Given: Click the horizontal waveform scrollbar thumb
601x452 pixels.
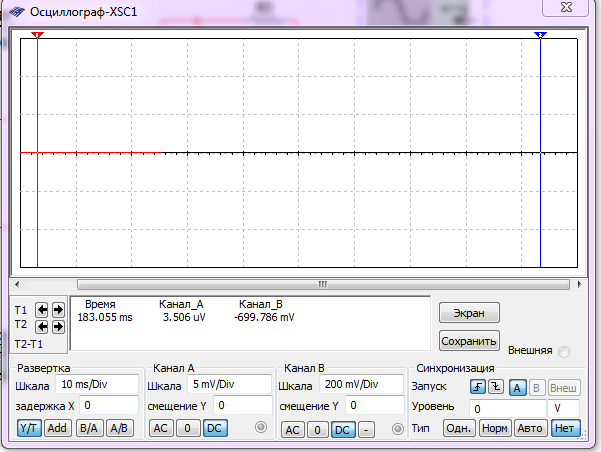Looking at the screenshot, I should click(323, 284).
